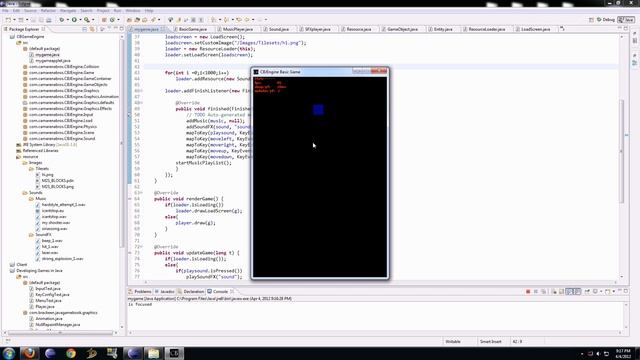640x360 pixels.
Task: Toggle Show Console on standard out change
Action: click(x=569, y=291)
